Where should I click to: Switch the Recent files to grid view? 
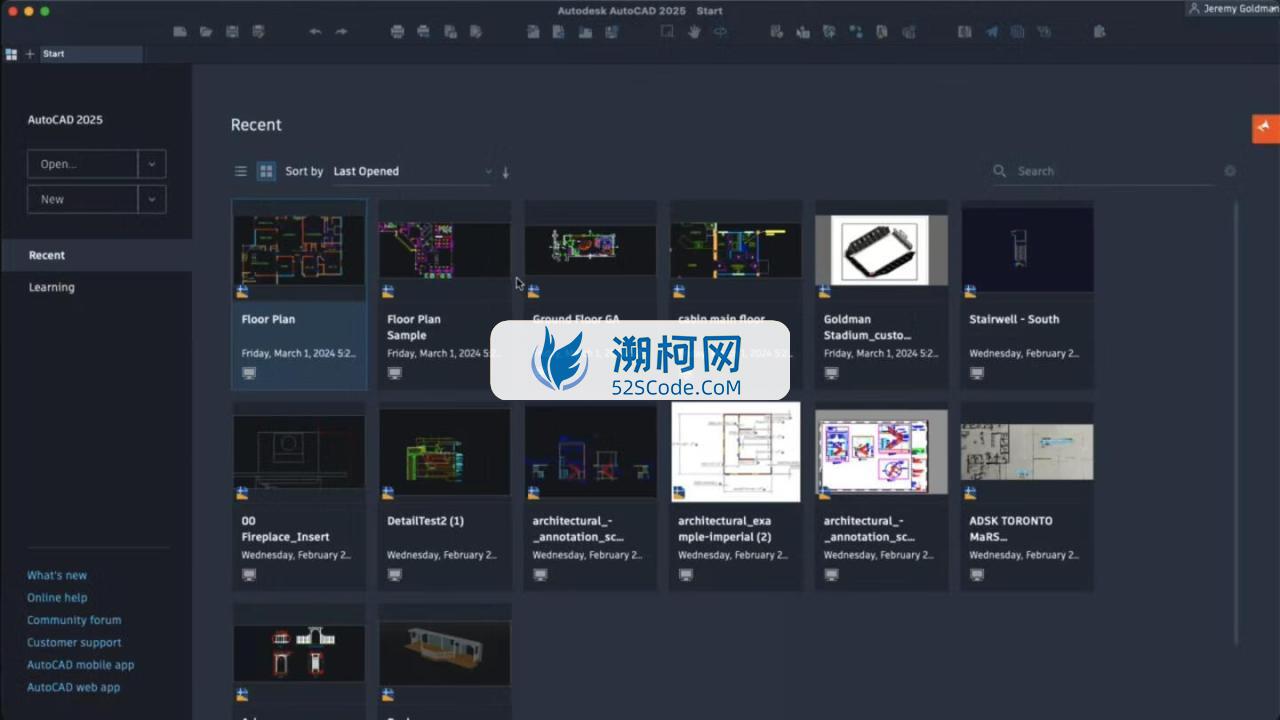pyautogui.click(x=266, y=171)
